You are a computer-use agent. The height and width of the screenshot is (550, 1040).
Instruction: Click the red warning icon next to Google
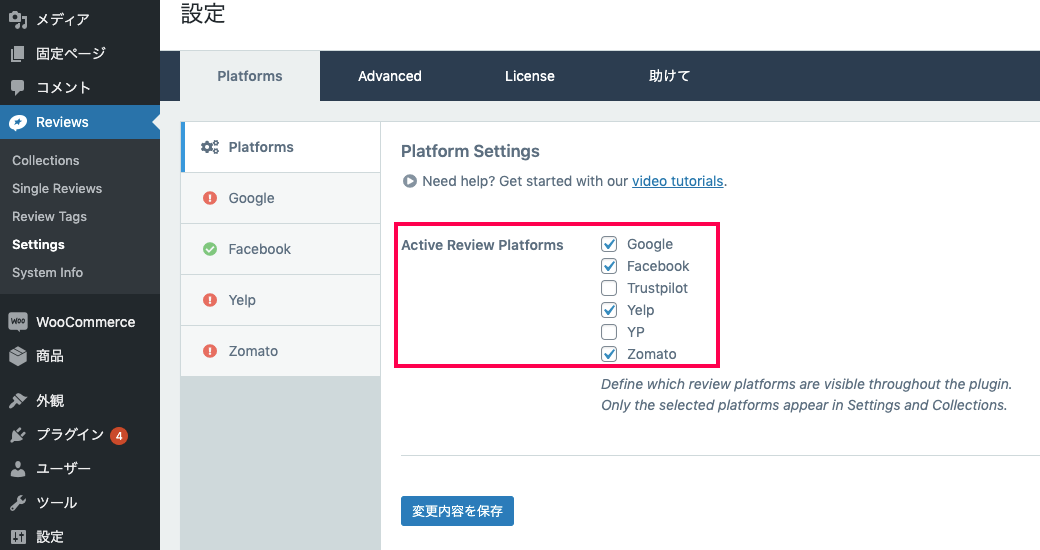click(x=210, y=198)
